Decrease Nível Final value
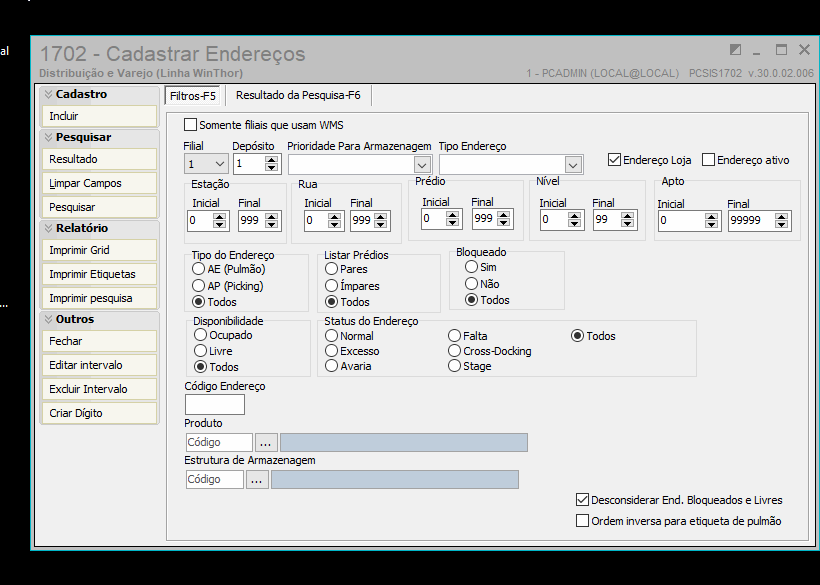 point(628,224)
